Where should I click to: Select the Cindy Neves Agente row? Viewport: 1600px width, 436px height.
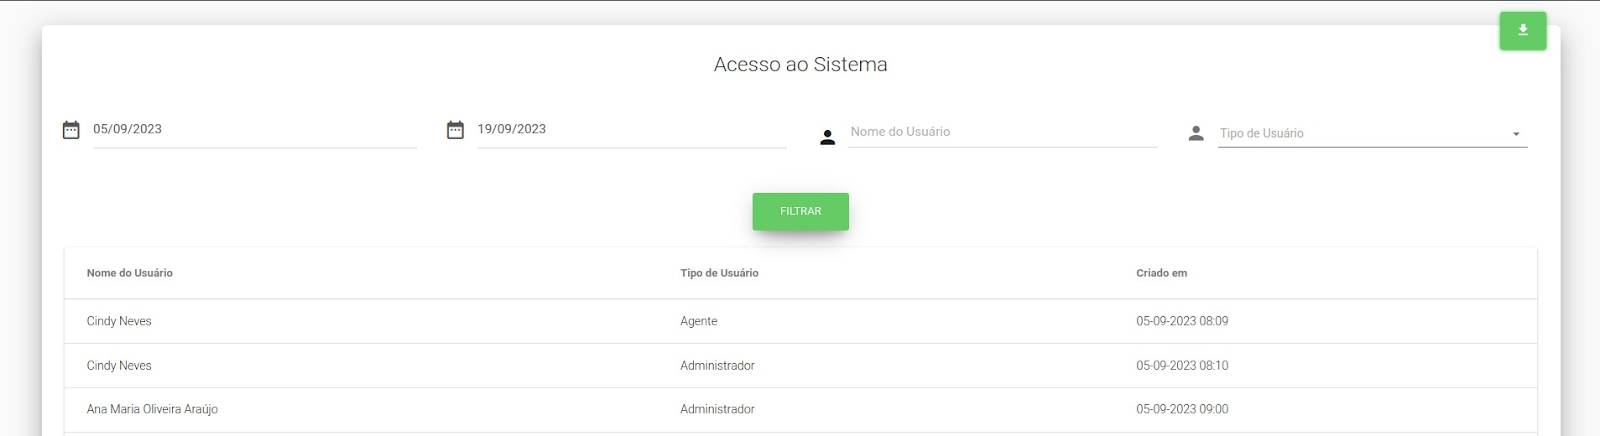pyautogui.click(x=800, y=321)
